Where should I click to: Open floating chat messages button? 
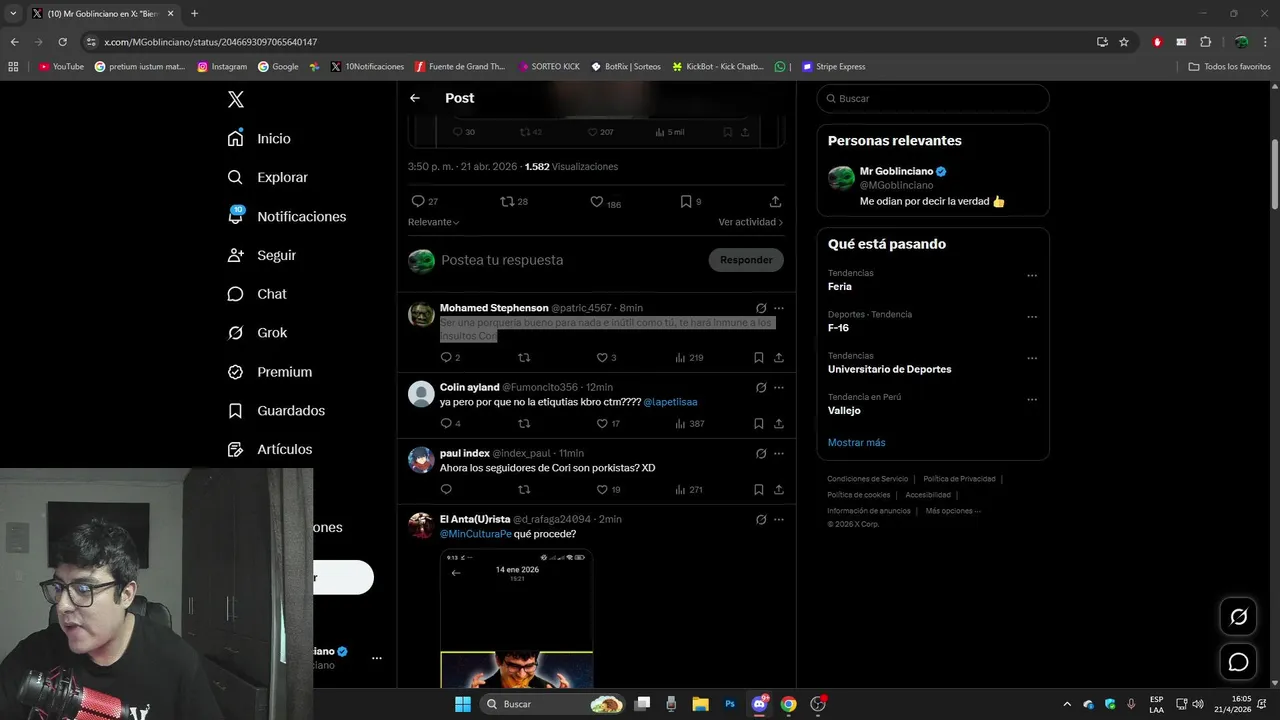tap(1238, 662)
